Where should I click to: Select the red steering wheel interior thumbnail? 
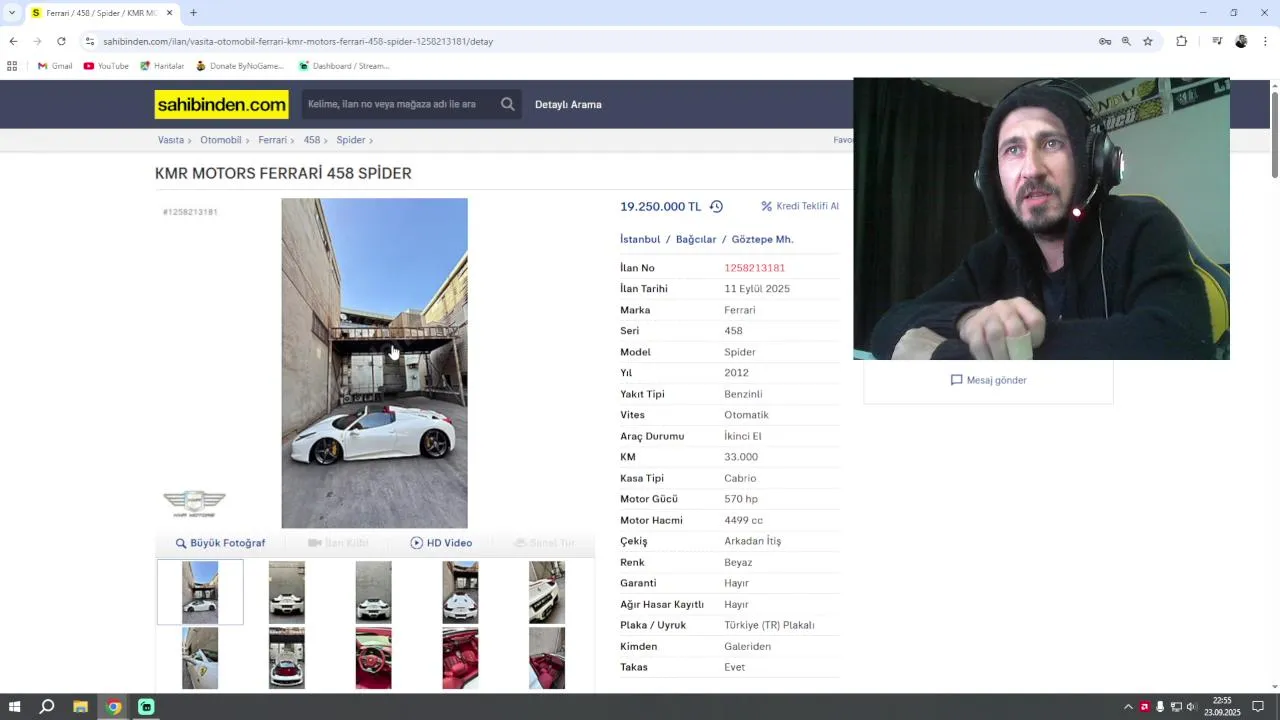pyautogui.click(x=373, y=658)
